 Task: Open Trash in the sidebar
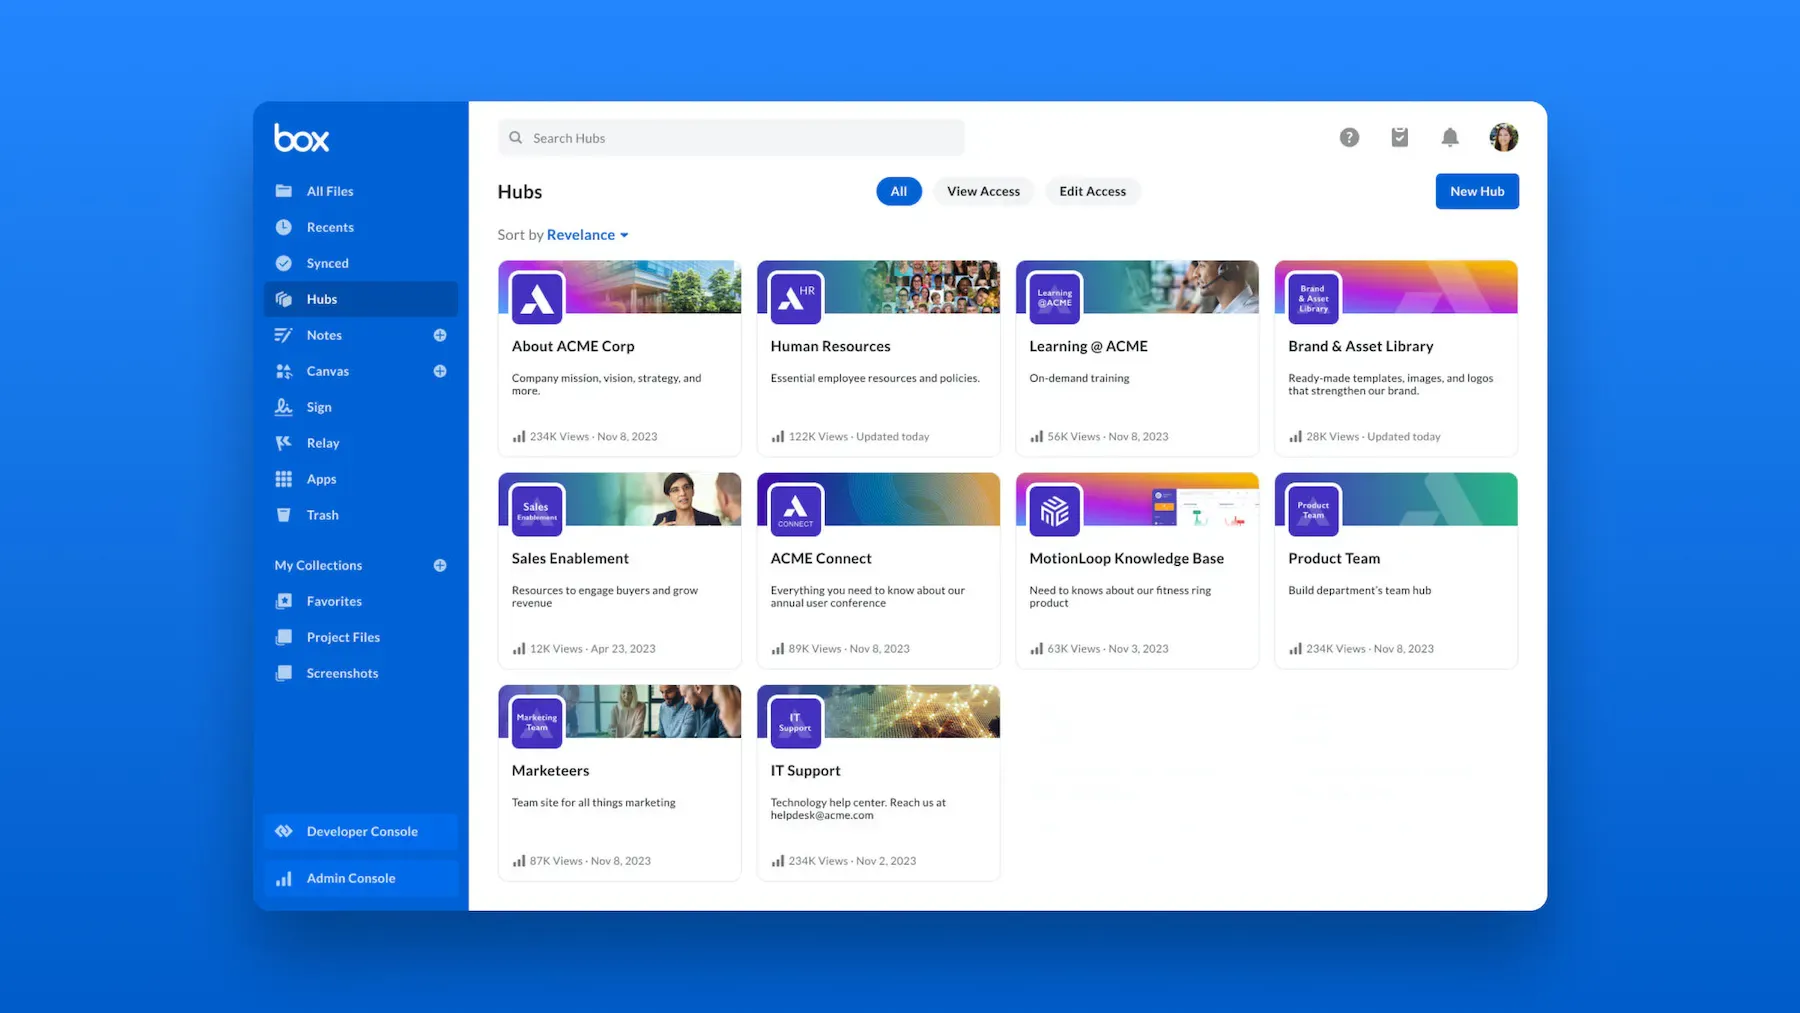pyautogui.click(x=322, y=516)
